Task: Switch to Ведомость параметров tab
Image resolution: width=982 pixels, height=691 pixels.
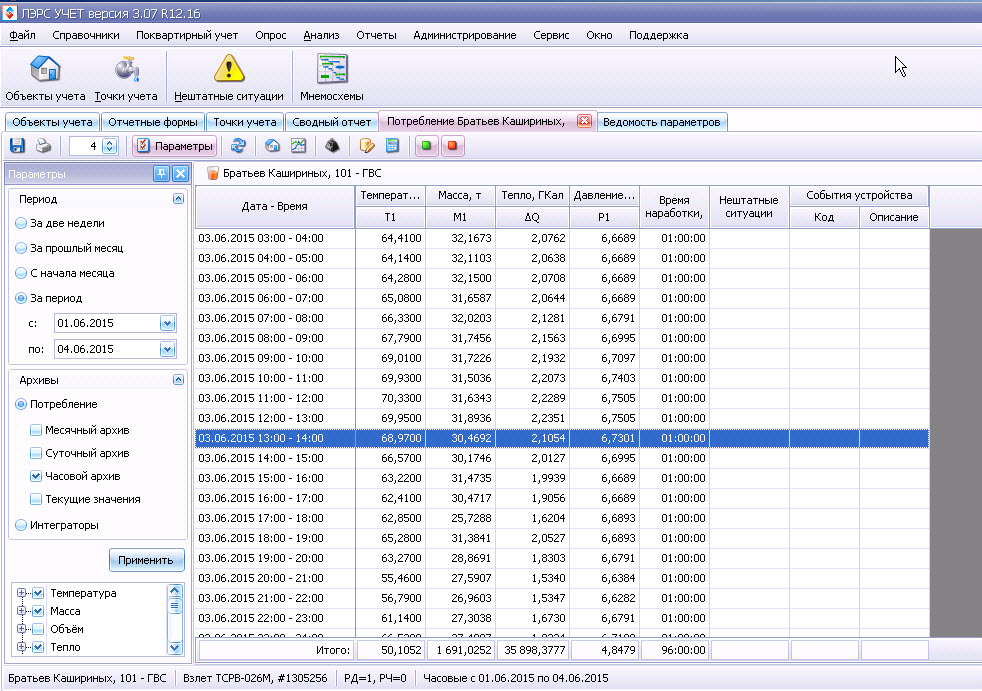Action: [661, 122]
